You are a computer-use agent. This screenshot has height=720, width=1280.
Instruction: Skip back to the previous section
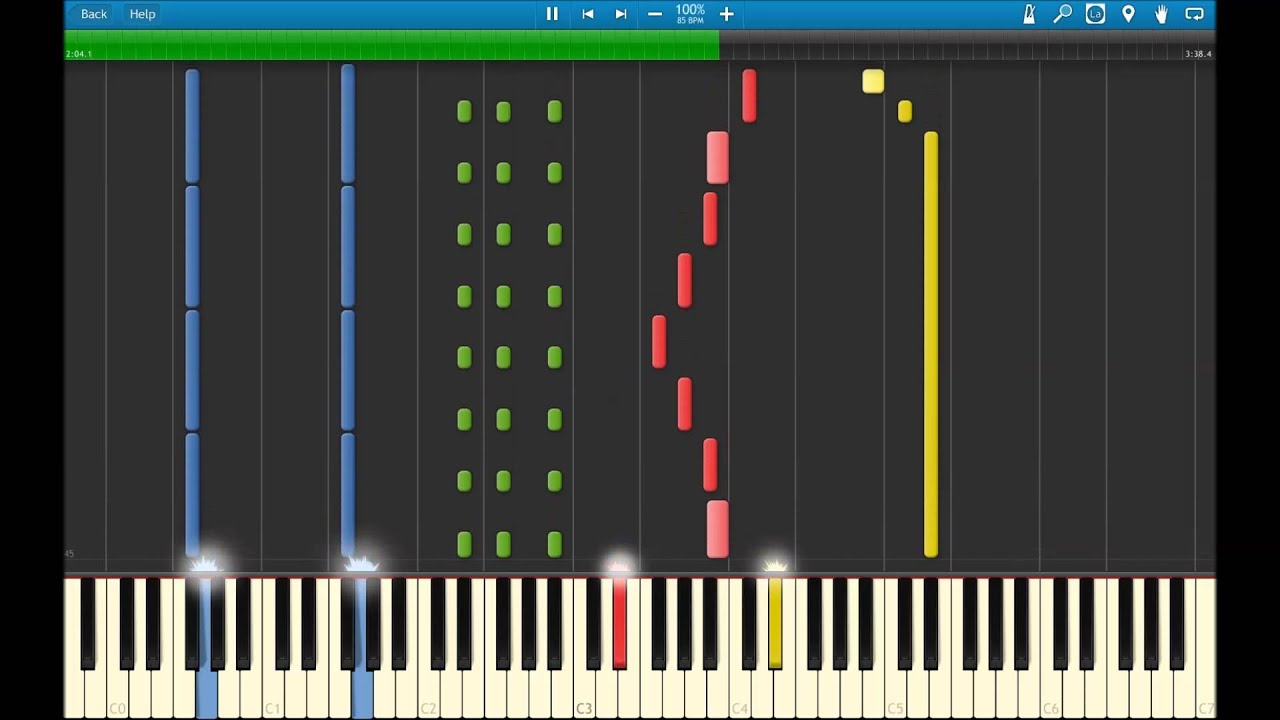pos(588,14)
